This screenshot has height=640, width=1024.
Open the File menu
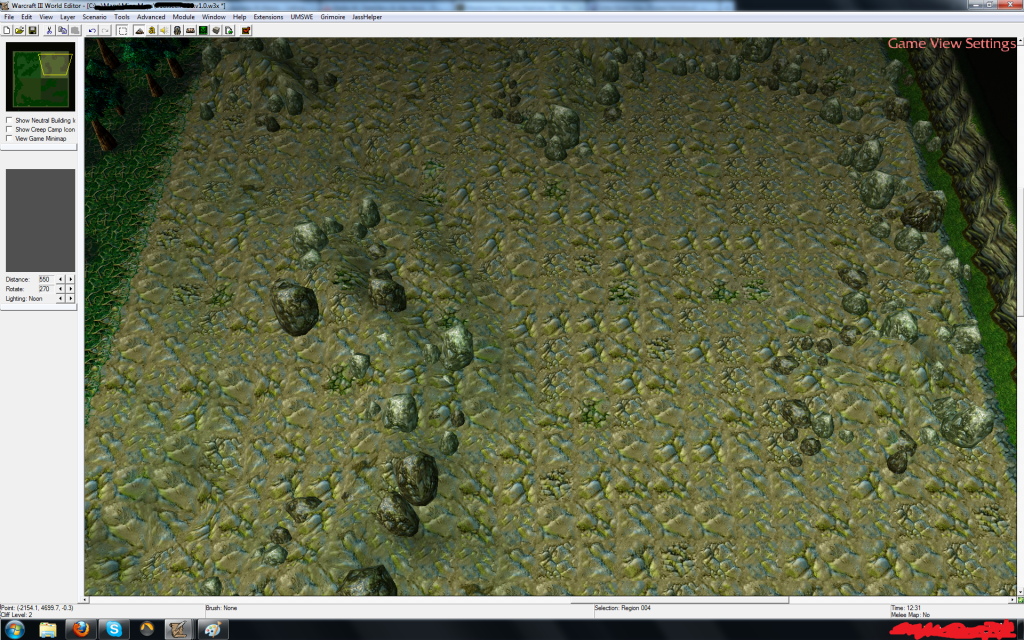click(9, 17)
